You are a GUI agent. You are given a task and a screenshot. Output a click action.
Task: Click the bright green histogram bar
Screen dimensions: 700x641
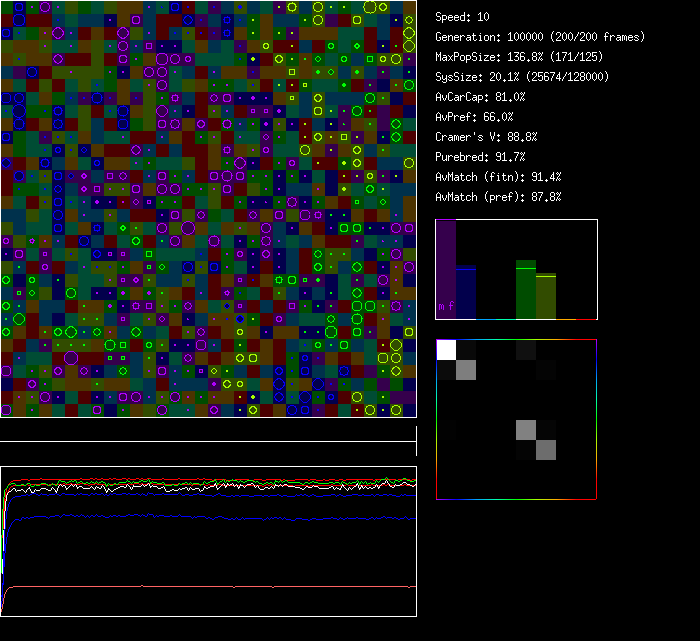(526, 290)
